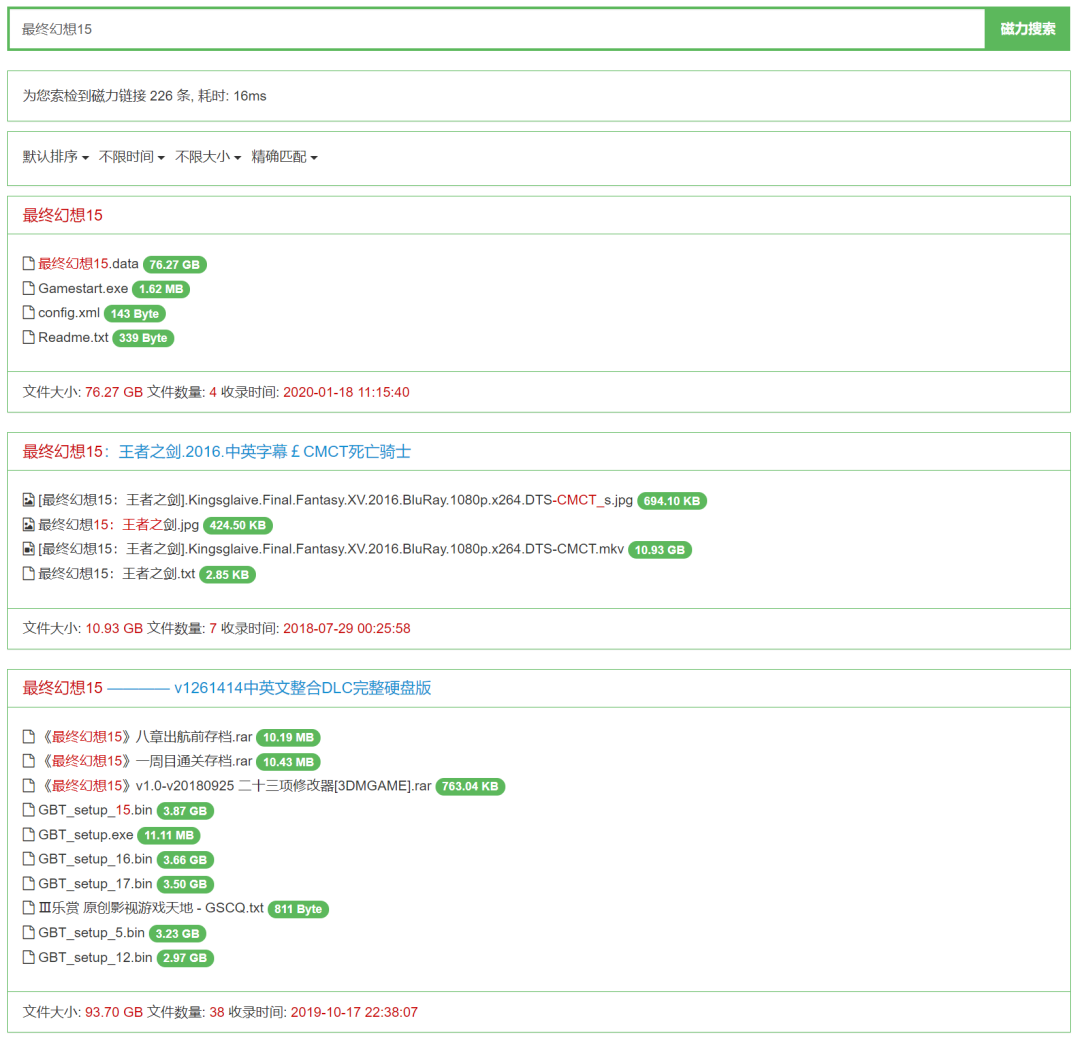The image size is (1080, 1041).
Task: Click the file icon beside GBT_setup_5.bin
Action: point(28,932)
